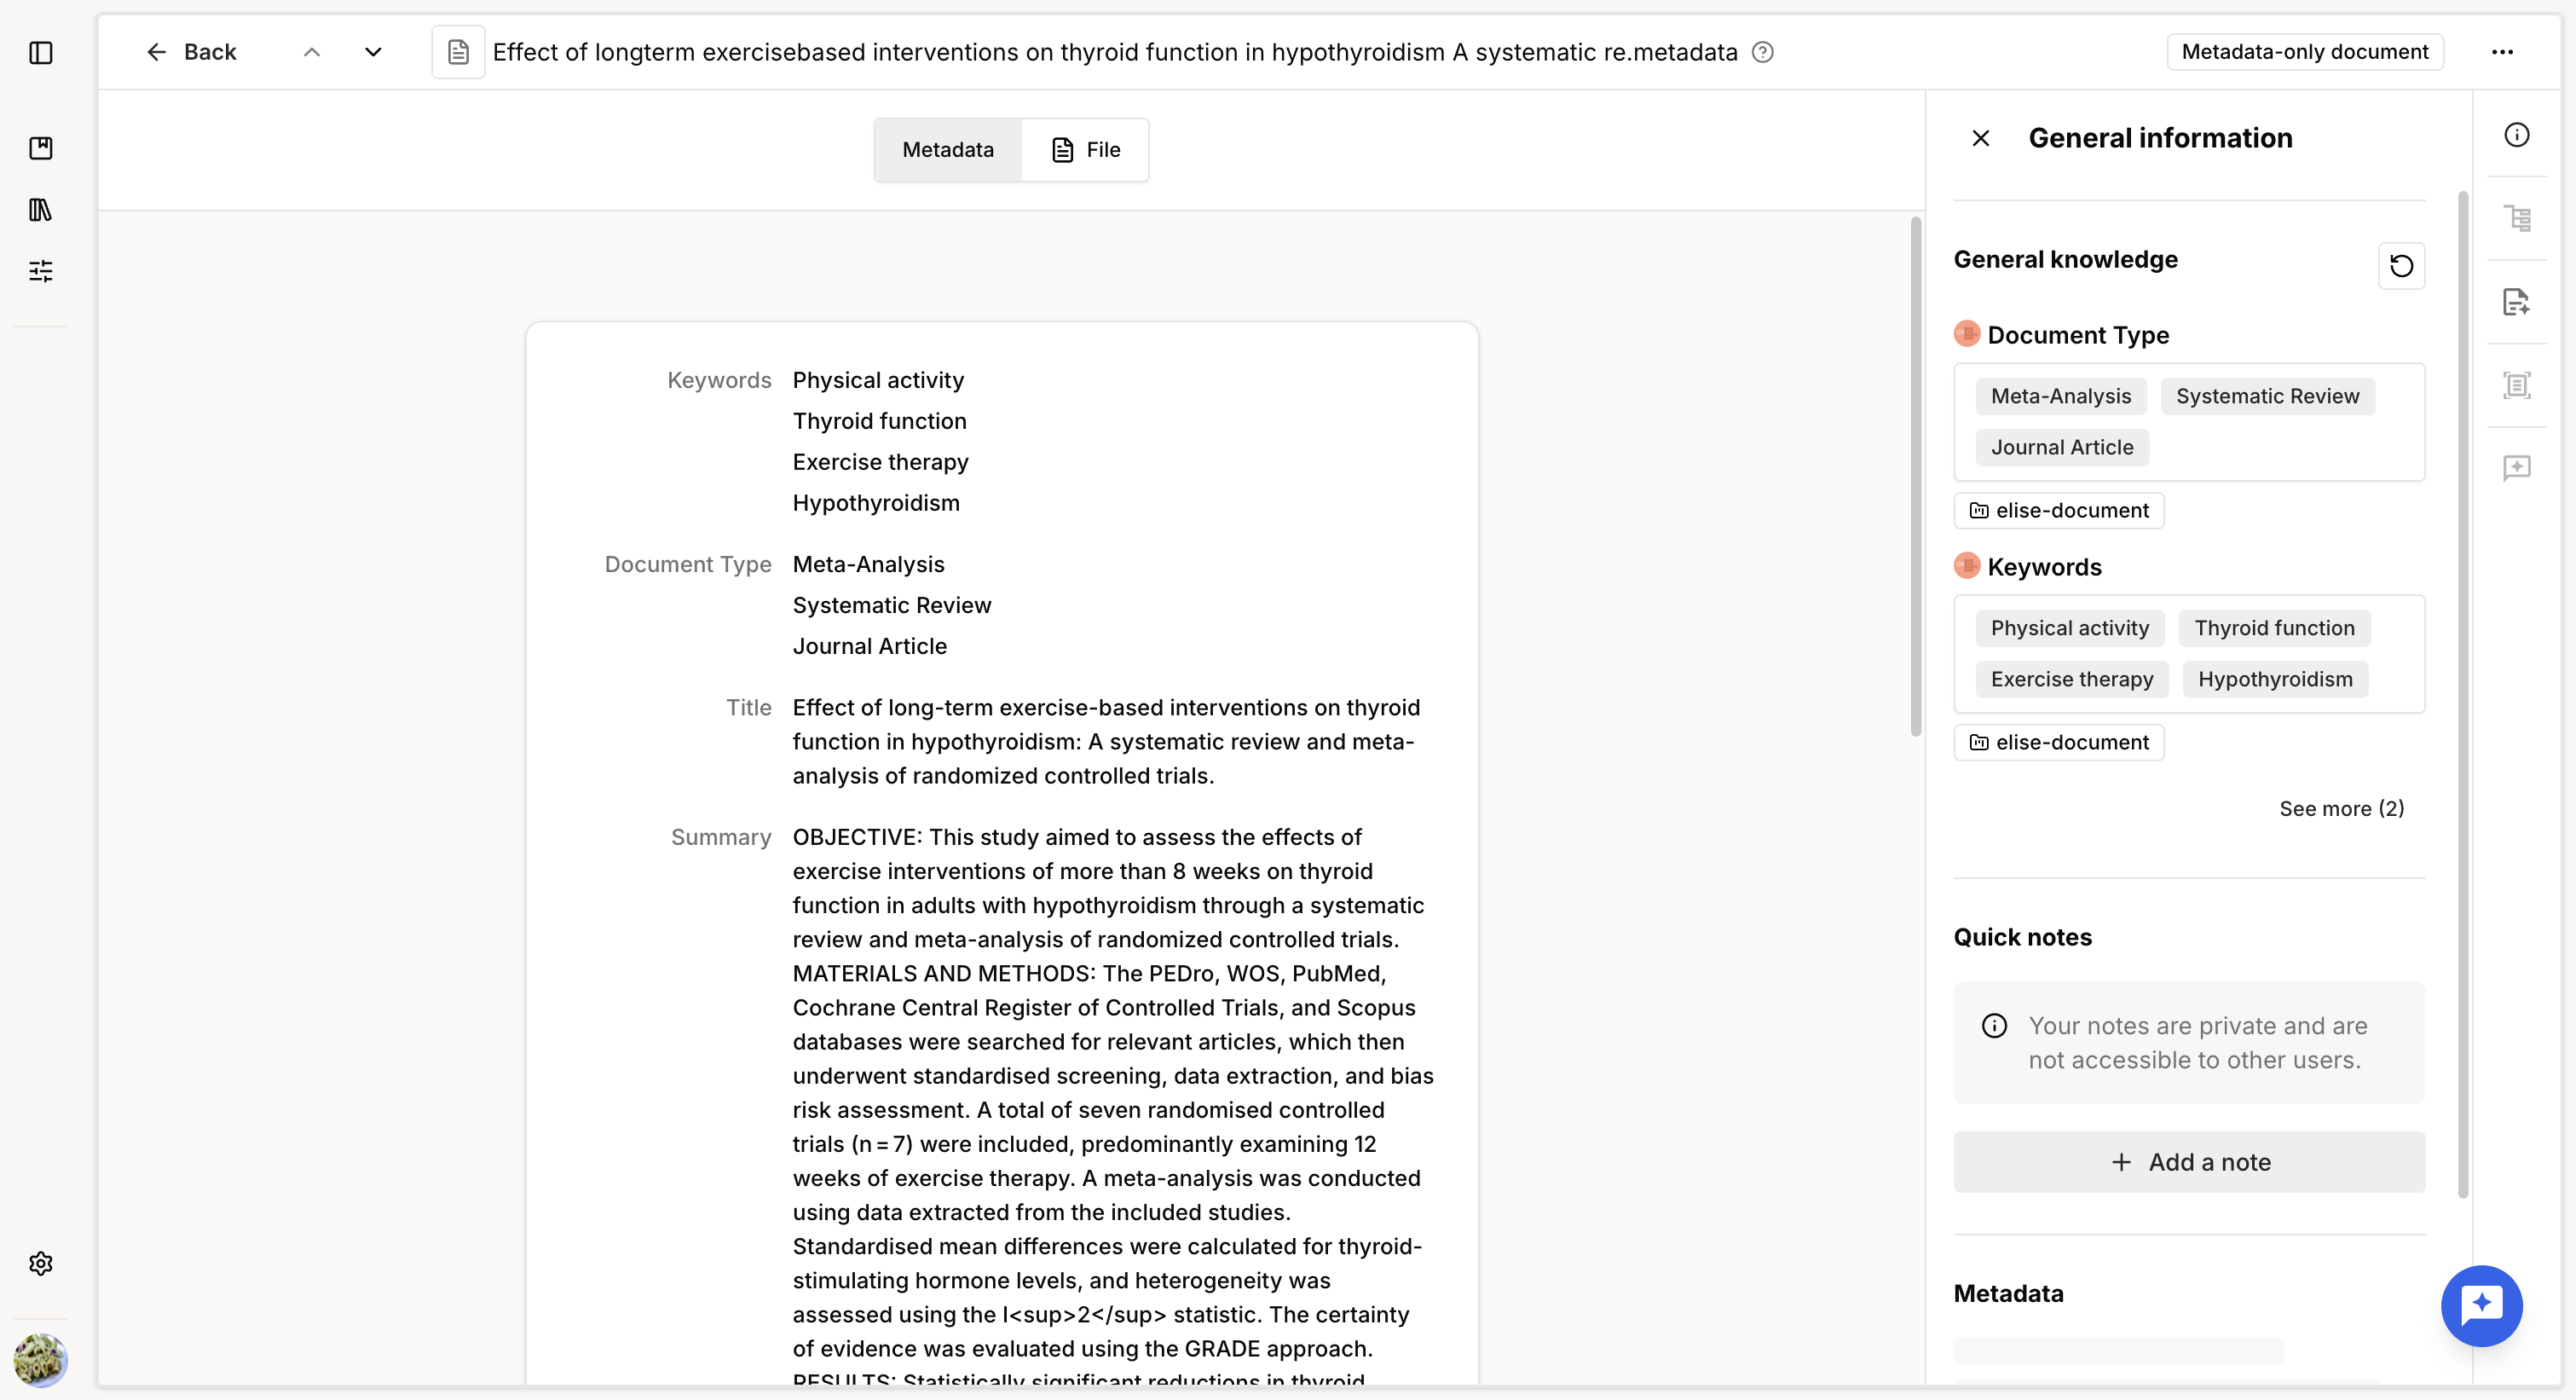This screenshot has width=2576, height=1400.
Task: Open the three-dot more options menu
Action: coord(2502,52)
